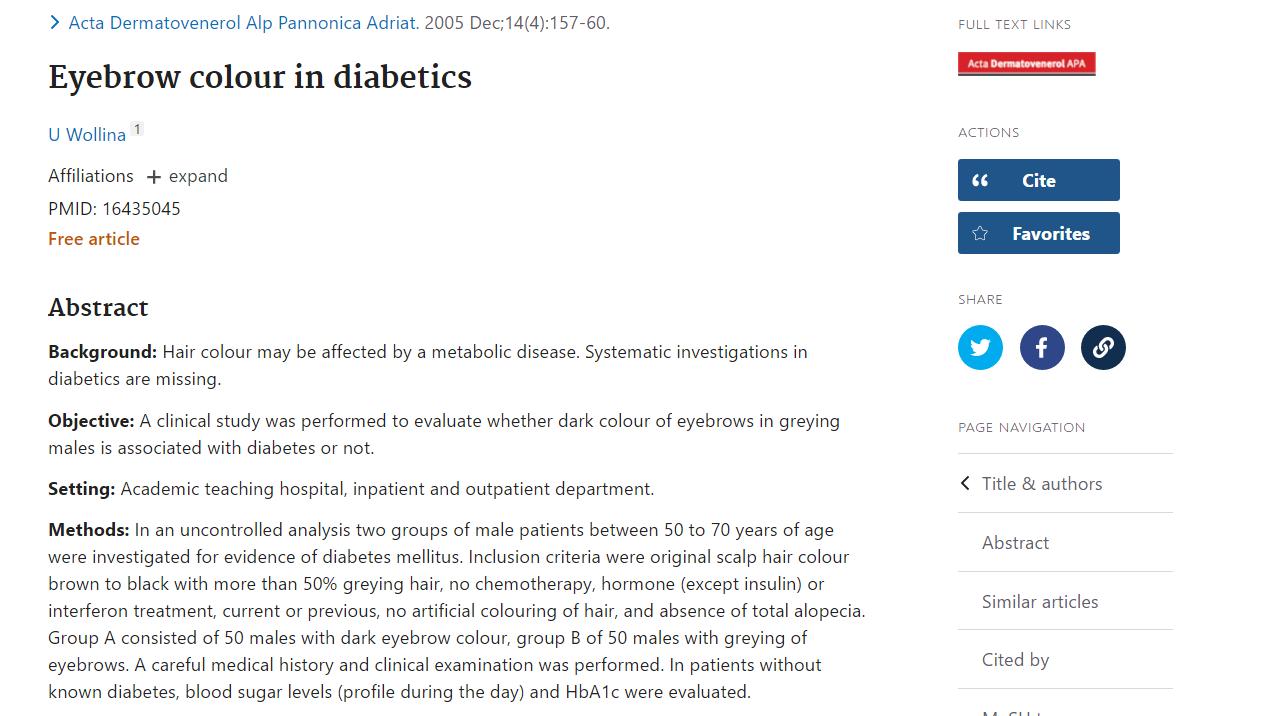
Task: Click the quote icon on the Cite button
Action: click(980, 181)
